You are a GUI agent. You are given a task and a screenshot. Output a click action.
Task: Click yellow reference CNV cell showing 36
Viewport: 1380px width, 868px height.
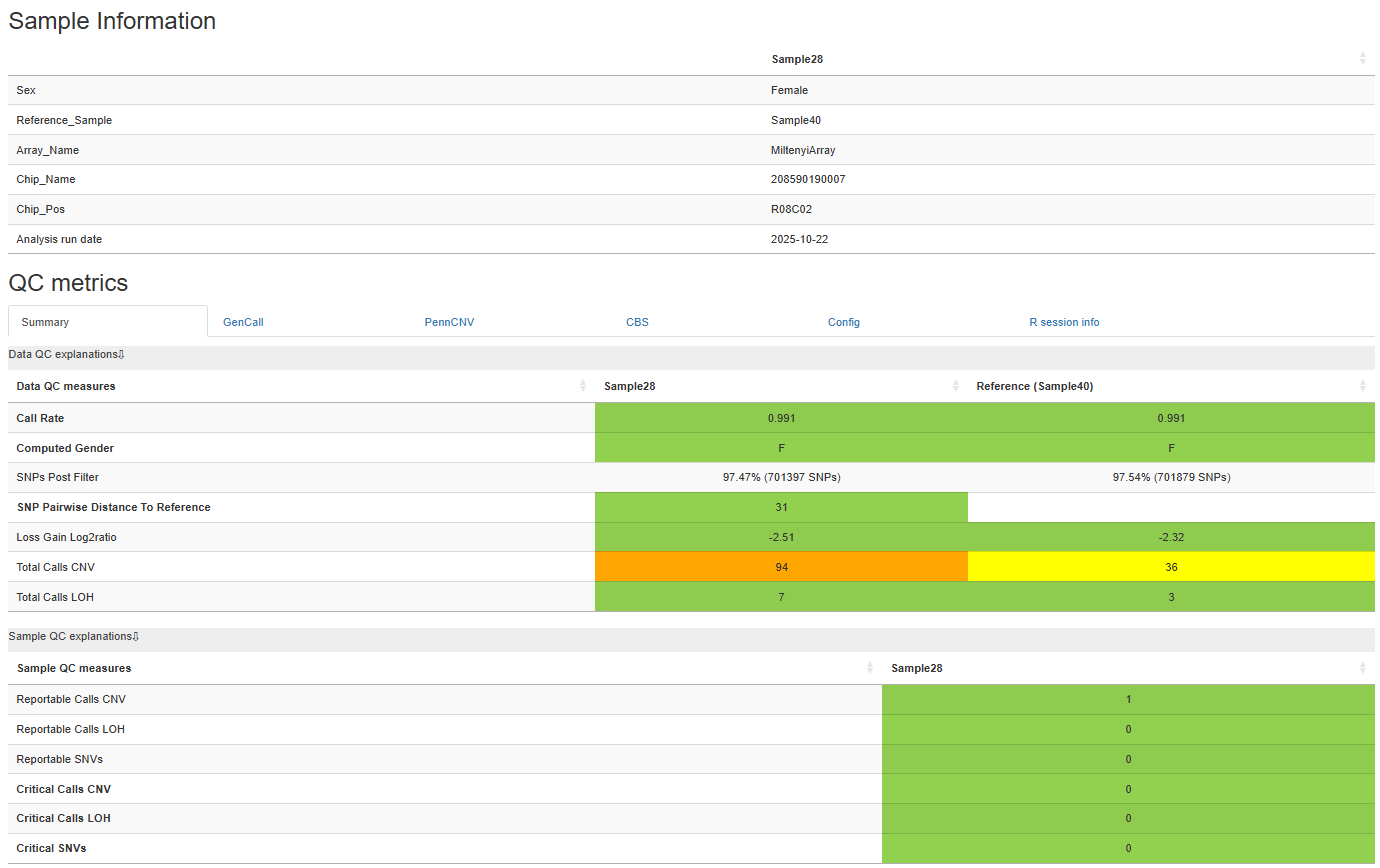[x=1171, y=567]
